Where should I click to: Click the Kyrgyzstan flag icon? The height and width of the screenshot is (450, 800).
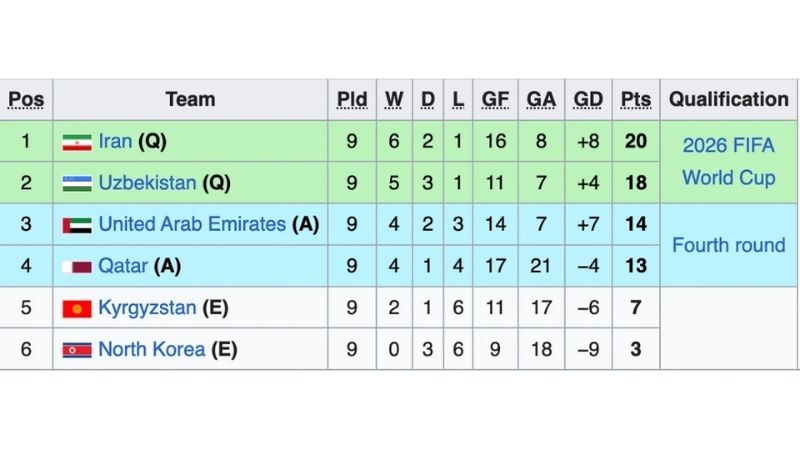[x=77, y=309]
